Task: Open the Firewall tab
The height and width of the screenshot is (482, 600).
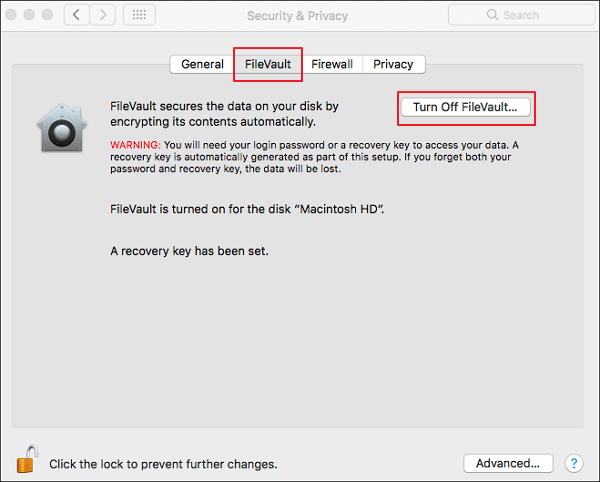Action: click(332, 64)
